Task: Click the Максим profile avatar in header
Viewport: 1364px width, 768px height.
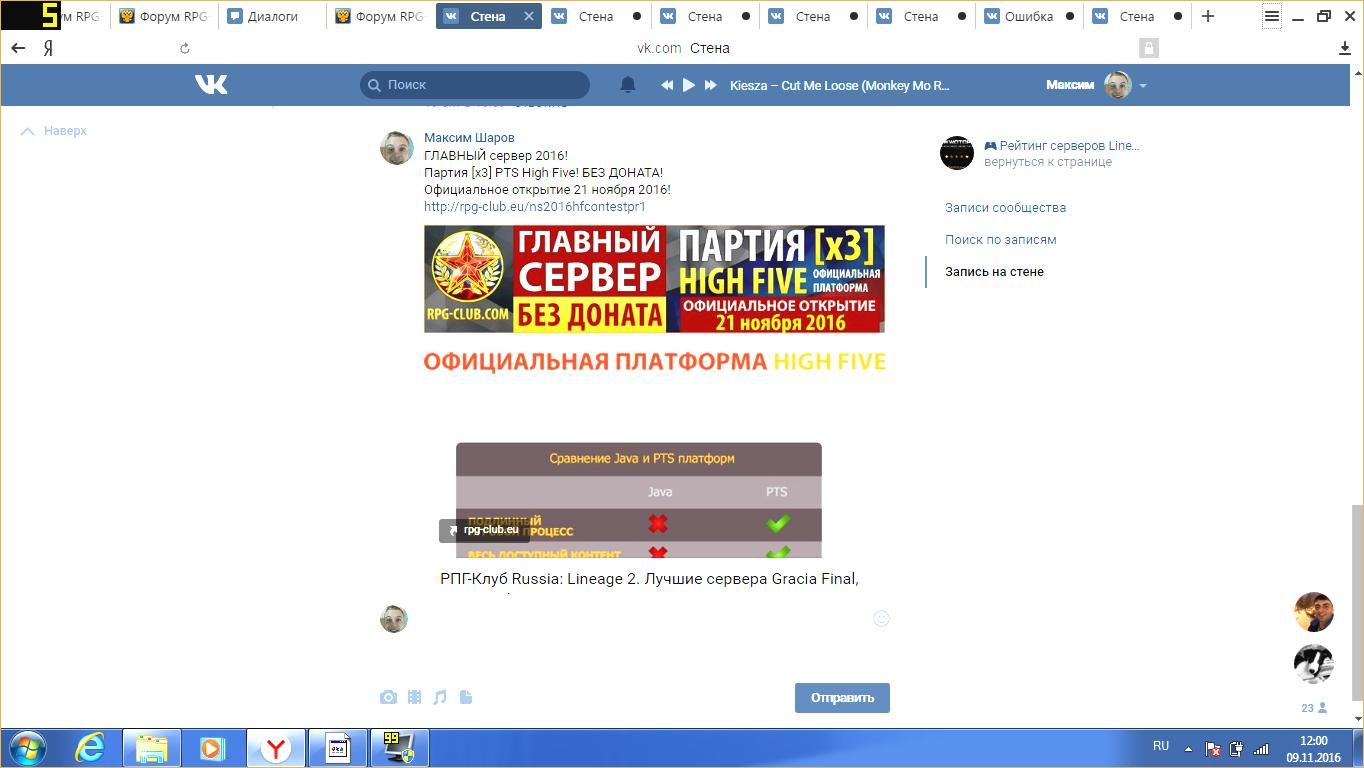Action: pyautogui.click(x=1117, y=85)
